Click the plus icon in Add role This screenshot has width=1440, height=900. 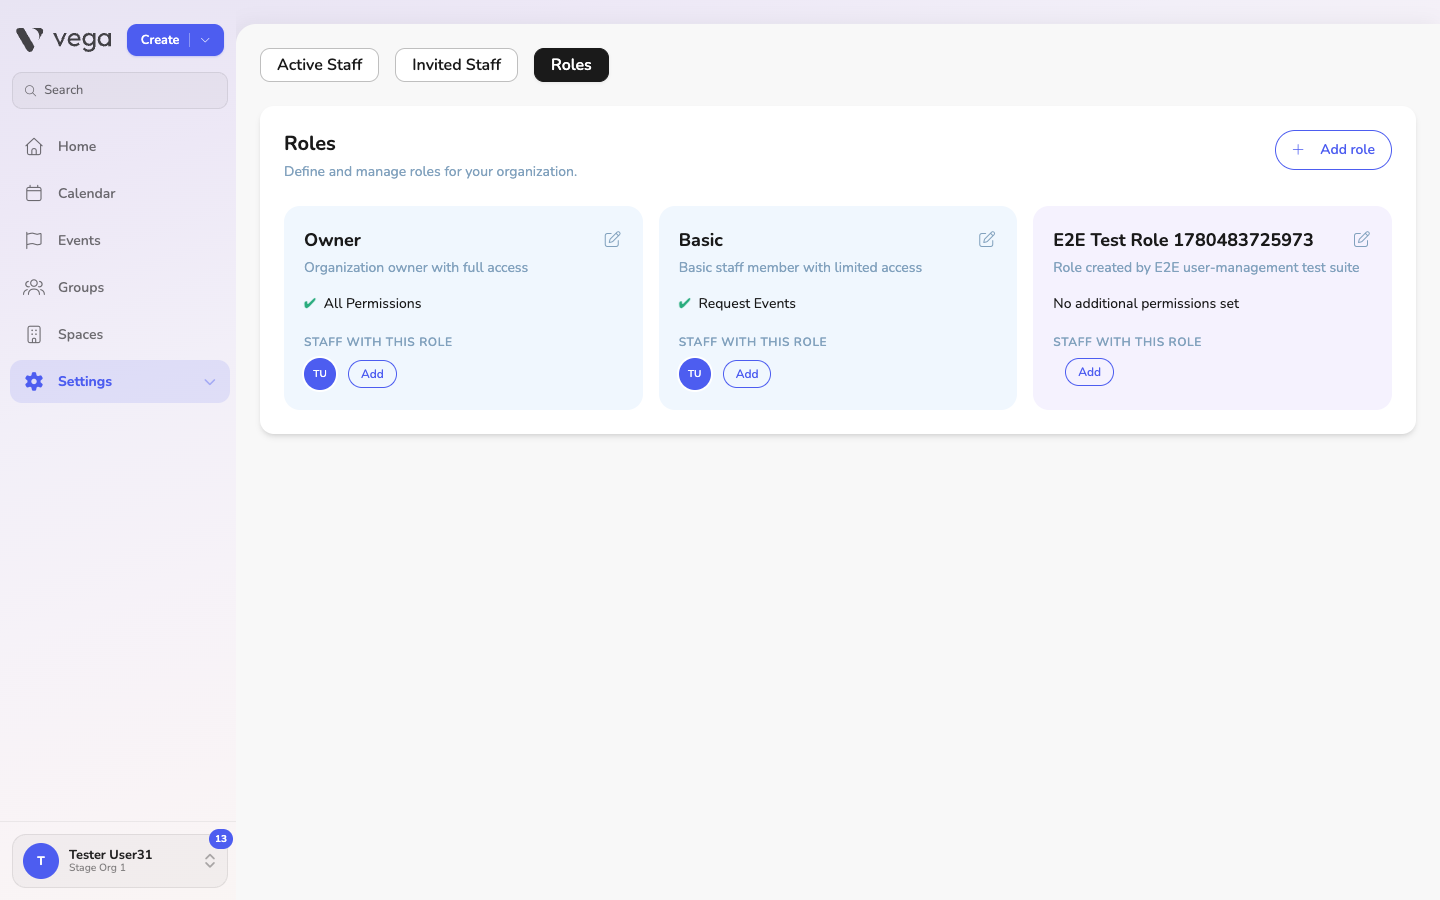point(1298,150)
